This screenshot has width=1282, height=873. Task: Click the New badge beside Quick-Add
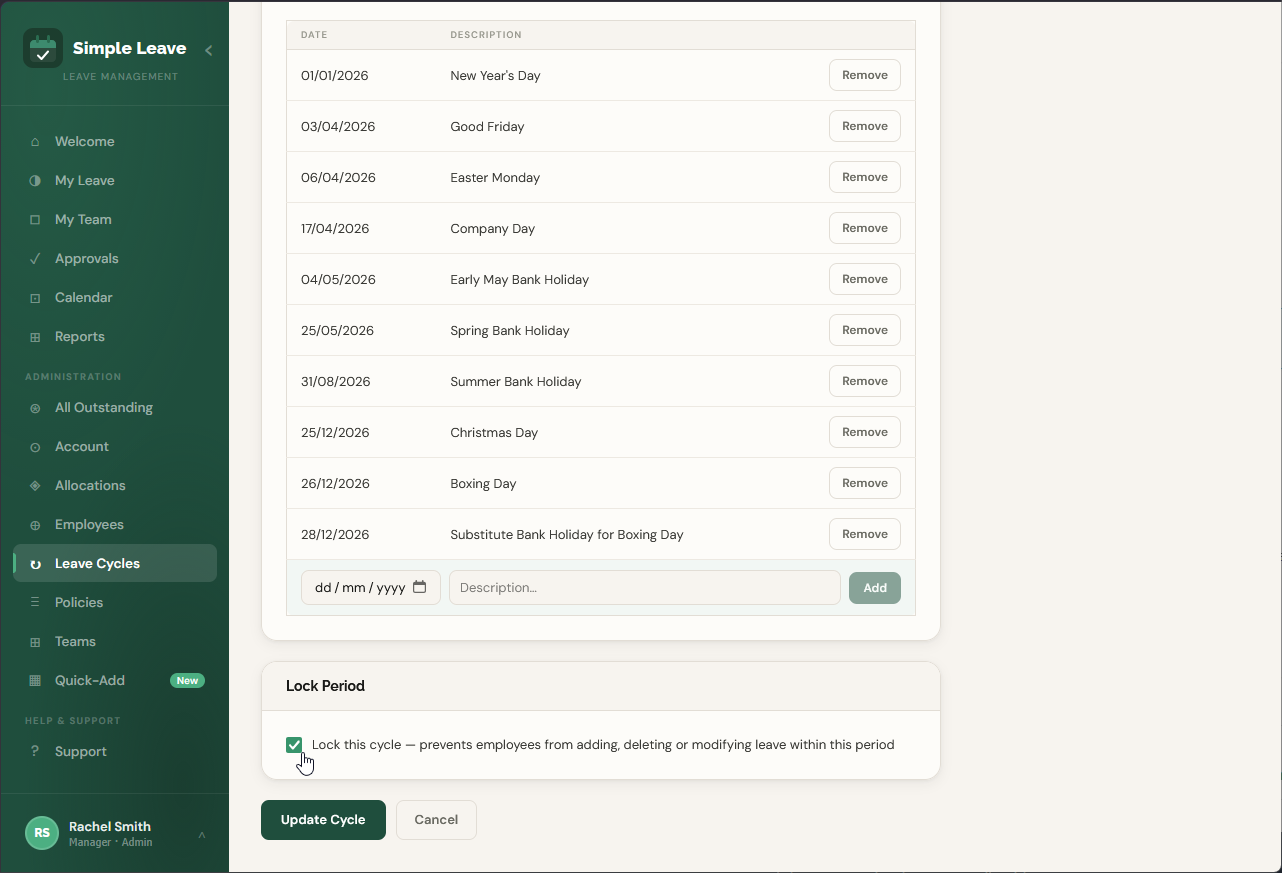tap(187, 681)
